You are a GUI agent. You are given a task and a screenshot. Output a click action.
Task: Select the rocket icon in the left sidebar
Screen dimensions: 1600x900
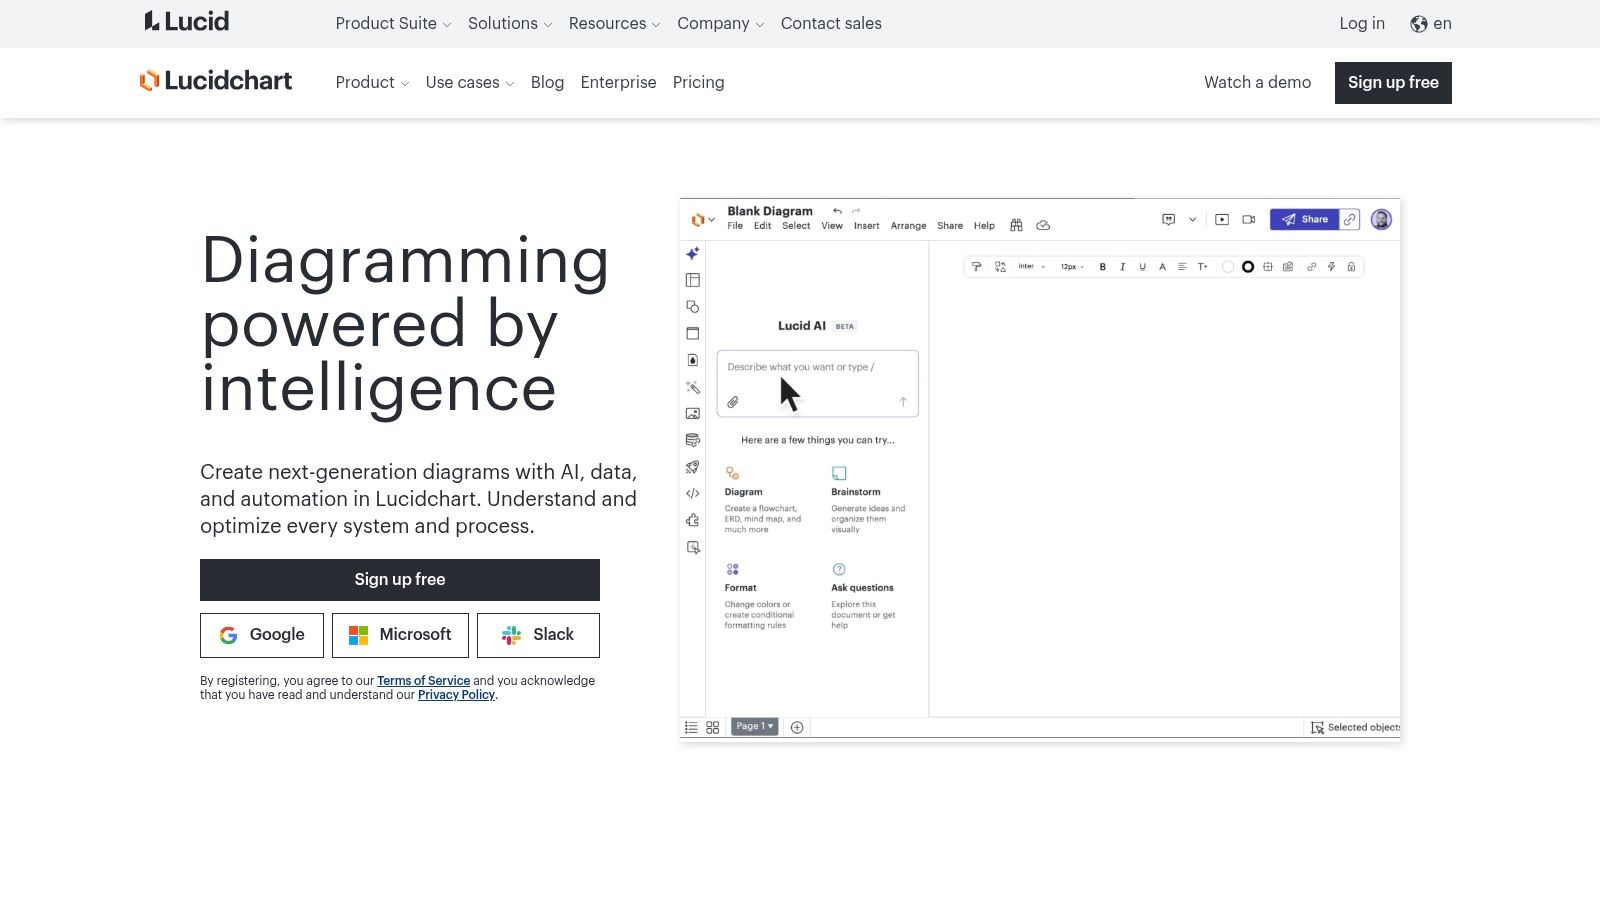pyautogui.click(x=692, y=467)
